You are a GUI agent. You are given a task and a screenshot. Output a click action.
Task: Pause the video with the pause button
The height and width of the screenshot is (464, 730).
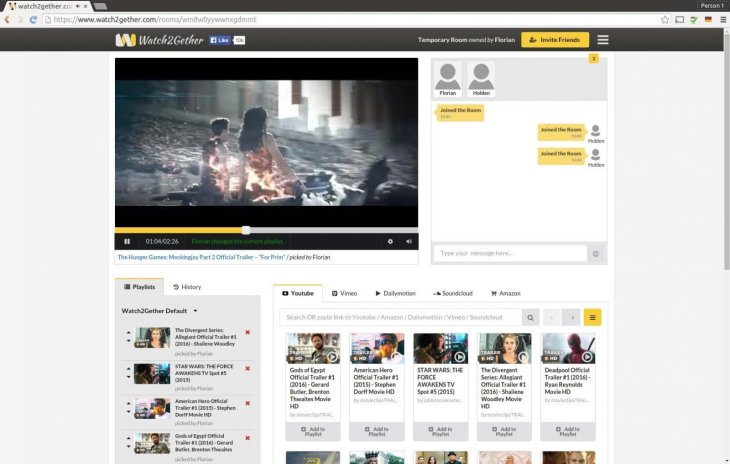tap(127, 242)
